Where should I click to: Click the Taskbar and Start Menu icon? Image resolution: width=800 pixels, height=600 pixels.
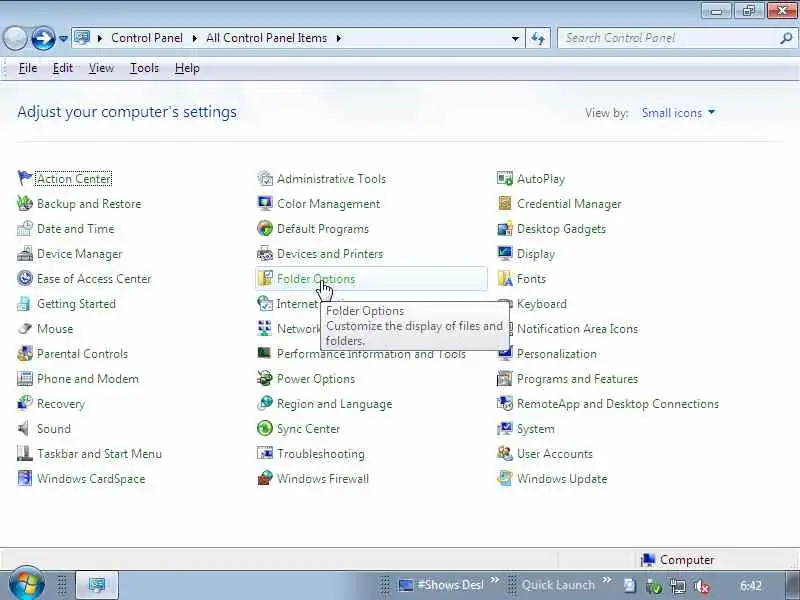pyautogui.click(x=24, y=453)
